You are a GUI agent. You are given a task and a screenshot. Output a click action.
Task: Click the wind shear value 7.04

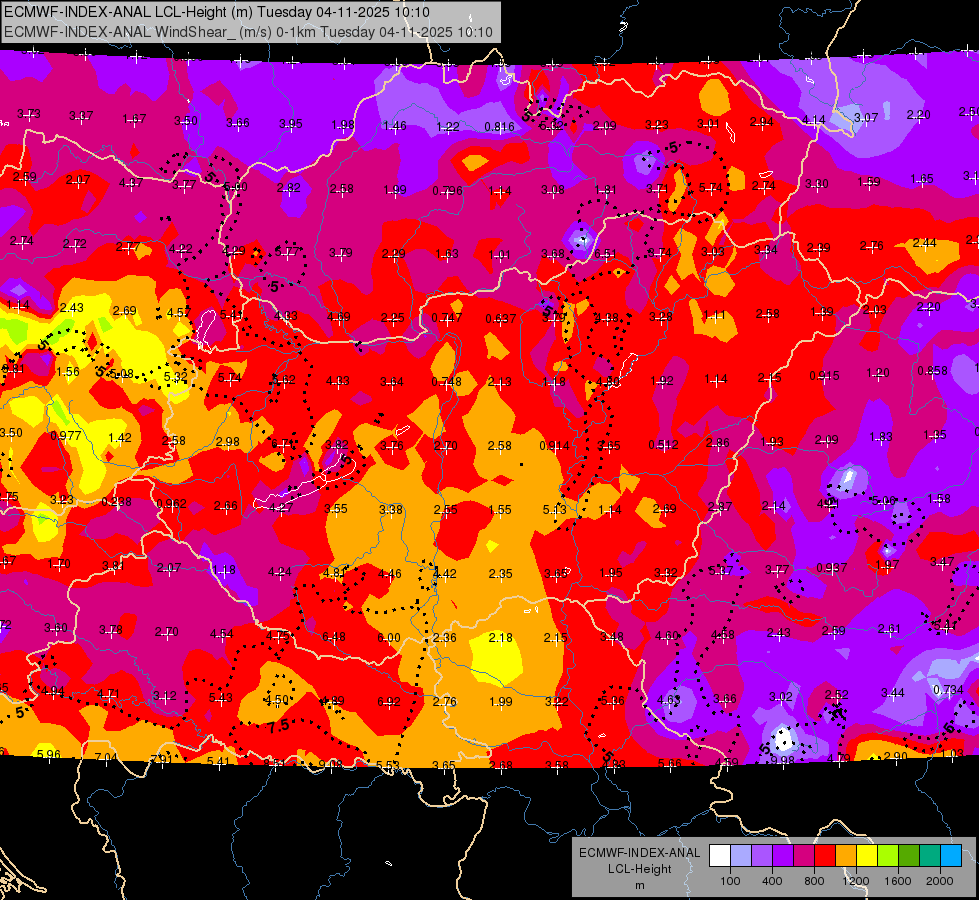[106, 757]
